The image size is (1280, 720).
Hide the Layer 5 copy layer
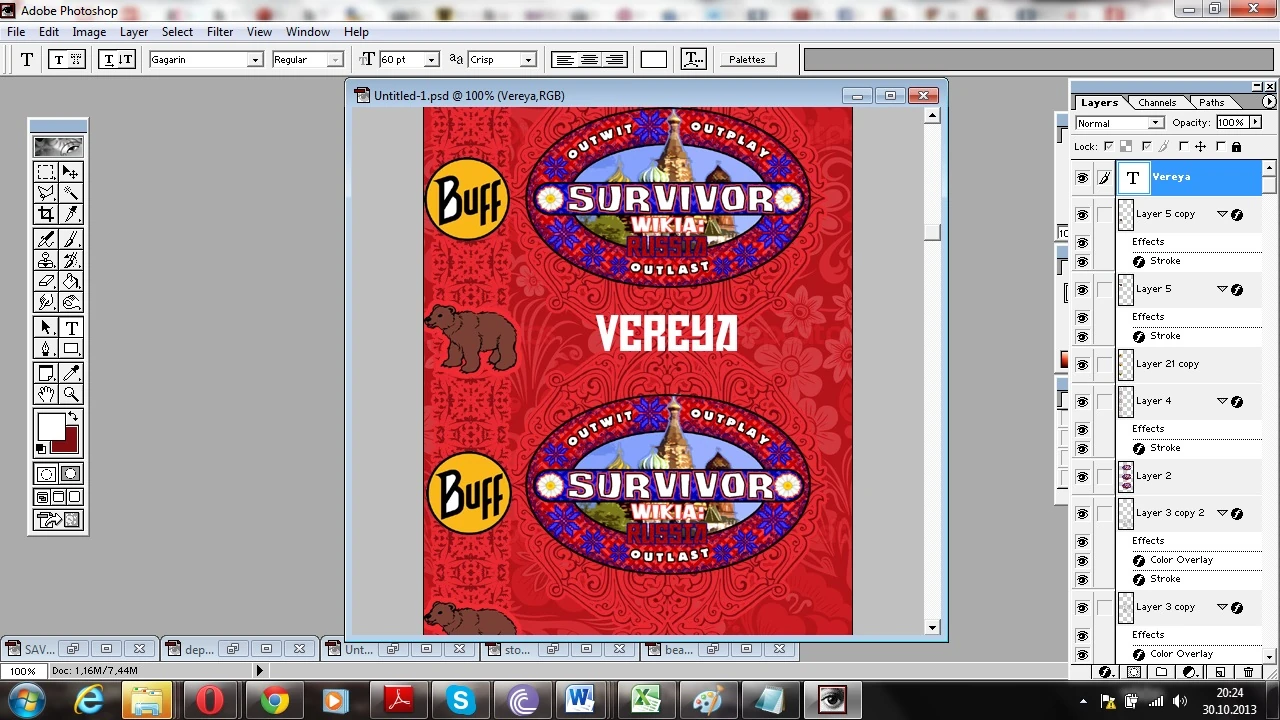click(1082, 215)
